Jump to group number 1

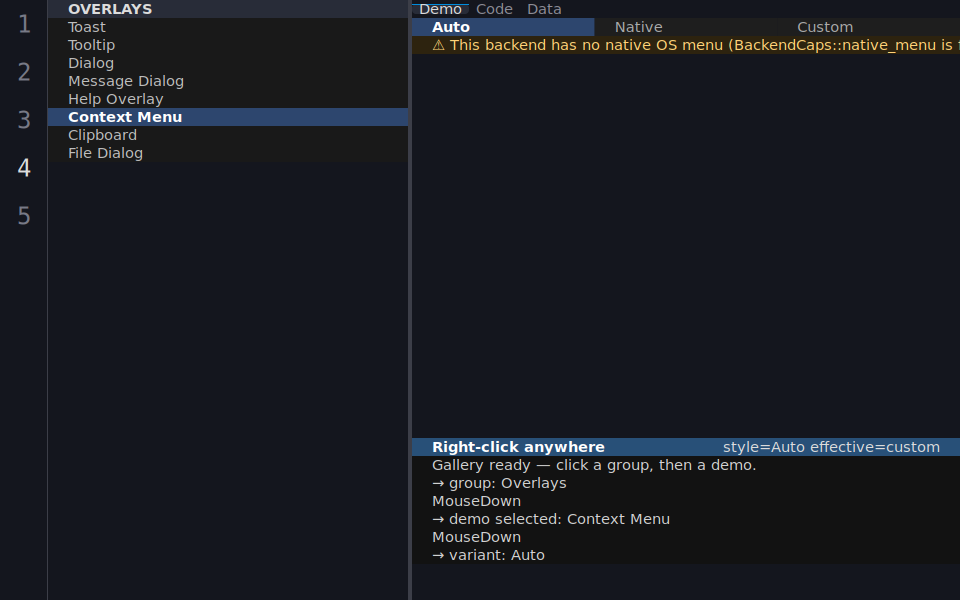24,24
